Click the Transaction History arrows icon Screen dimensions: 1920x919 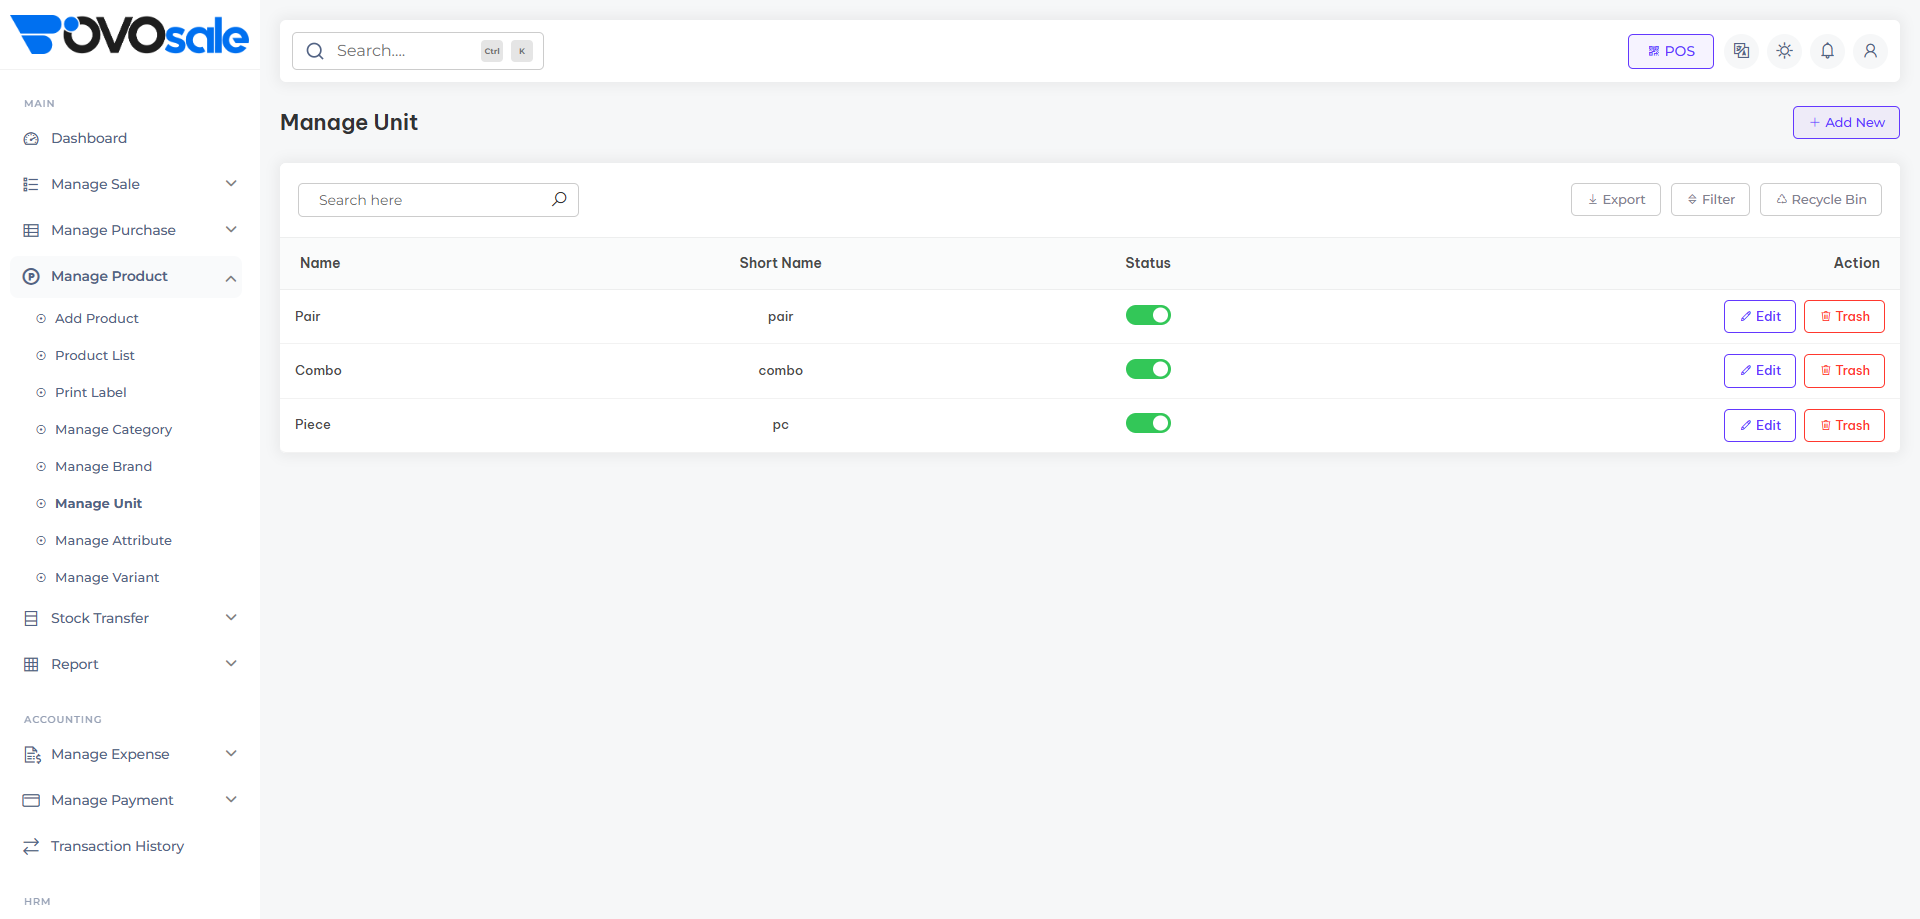tap(31, 847)
